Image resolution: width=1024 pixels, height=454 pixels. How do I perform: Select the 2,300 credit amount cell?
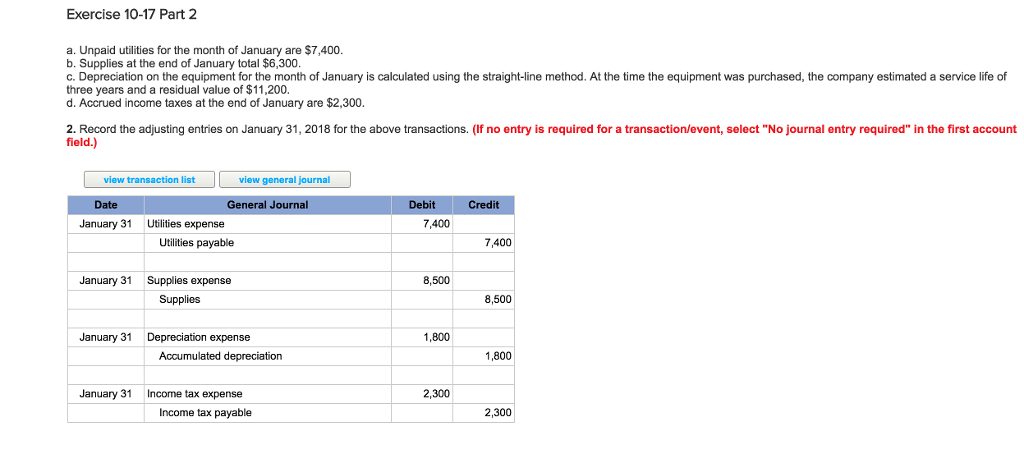483,413
